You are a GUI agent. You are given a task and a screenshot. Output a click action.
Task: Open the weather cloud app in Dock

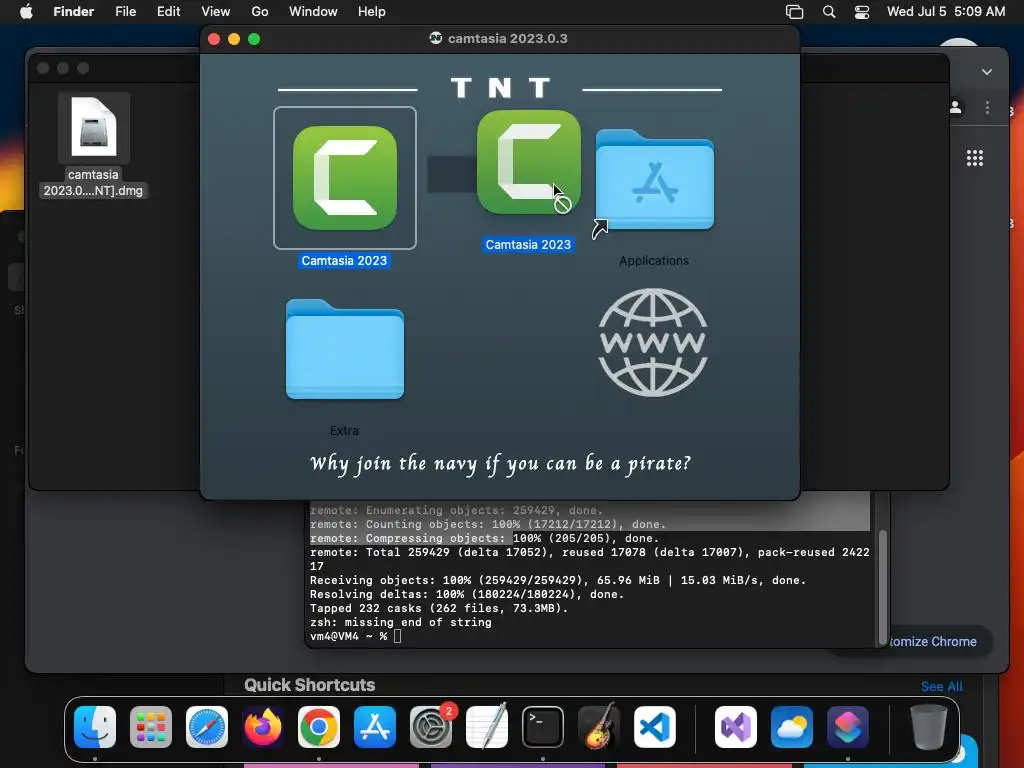(x=792, y=726)
